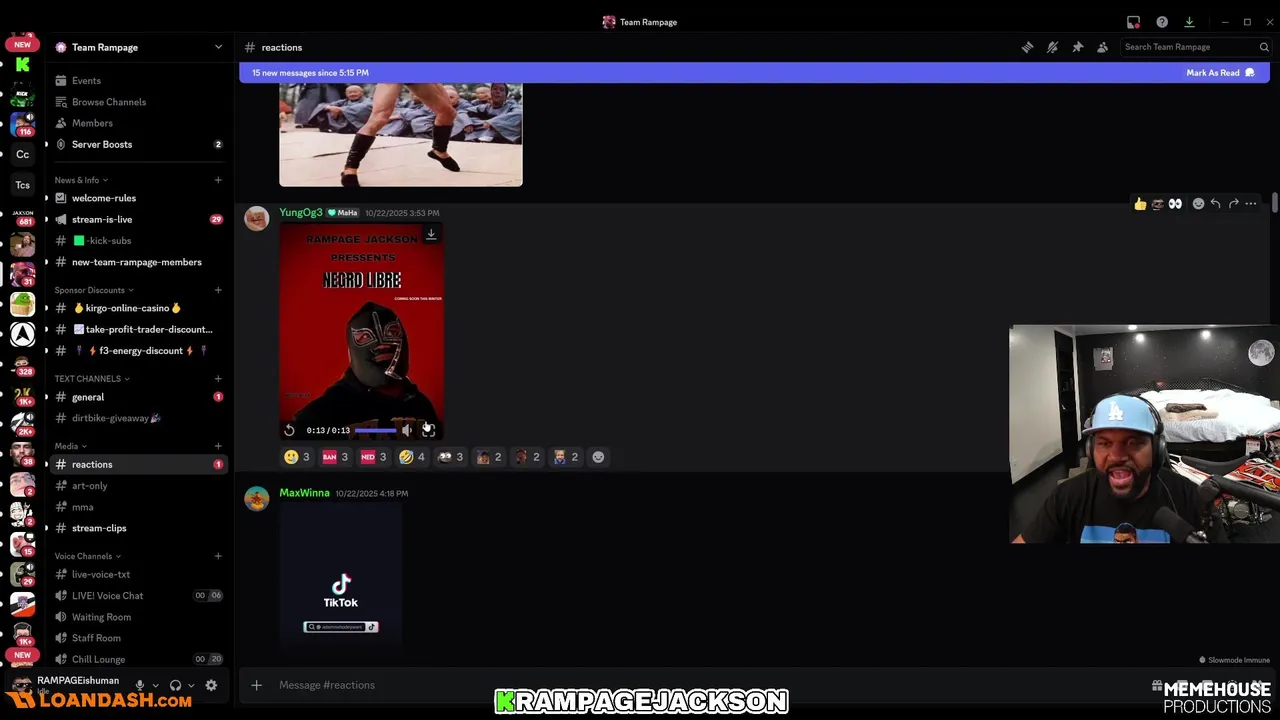
Task: Toggle headphones deafen in user panel
Action: click(x=175, y=685)
